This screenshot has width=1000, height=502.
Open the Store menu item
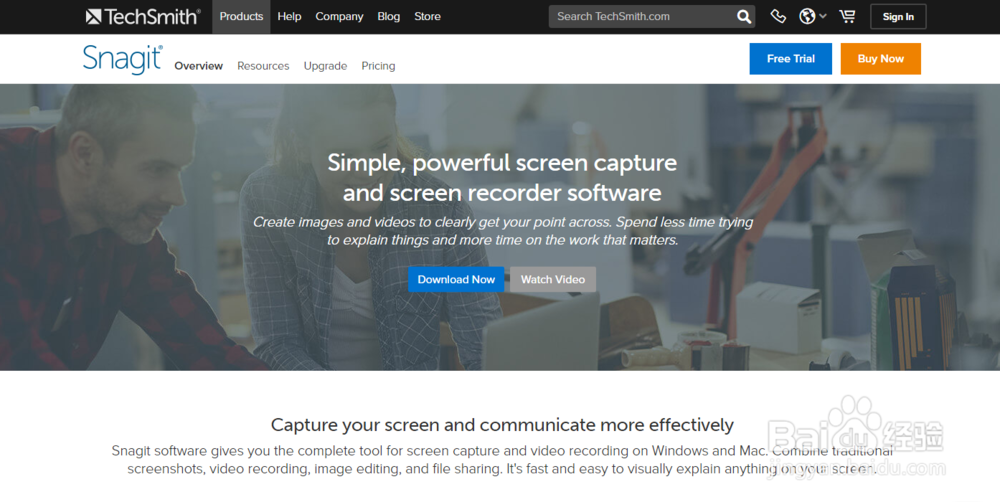point(427,17)
